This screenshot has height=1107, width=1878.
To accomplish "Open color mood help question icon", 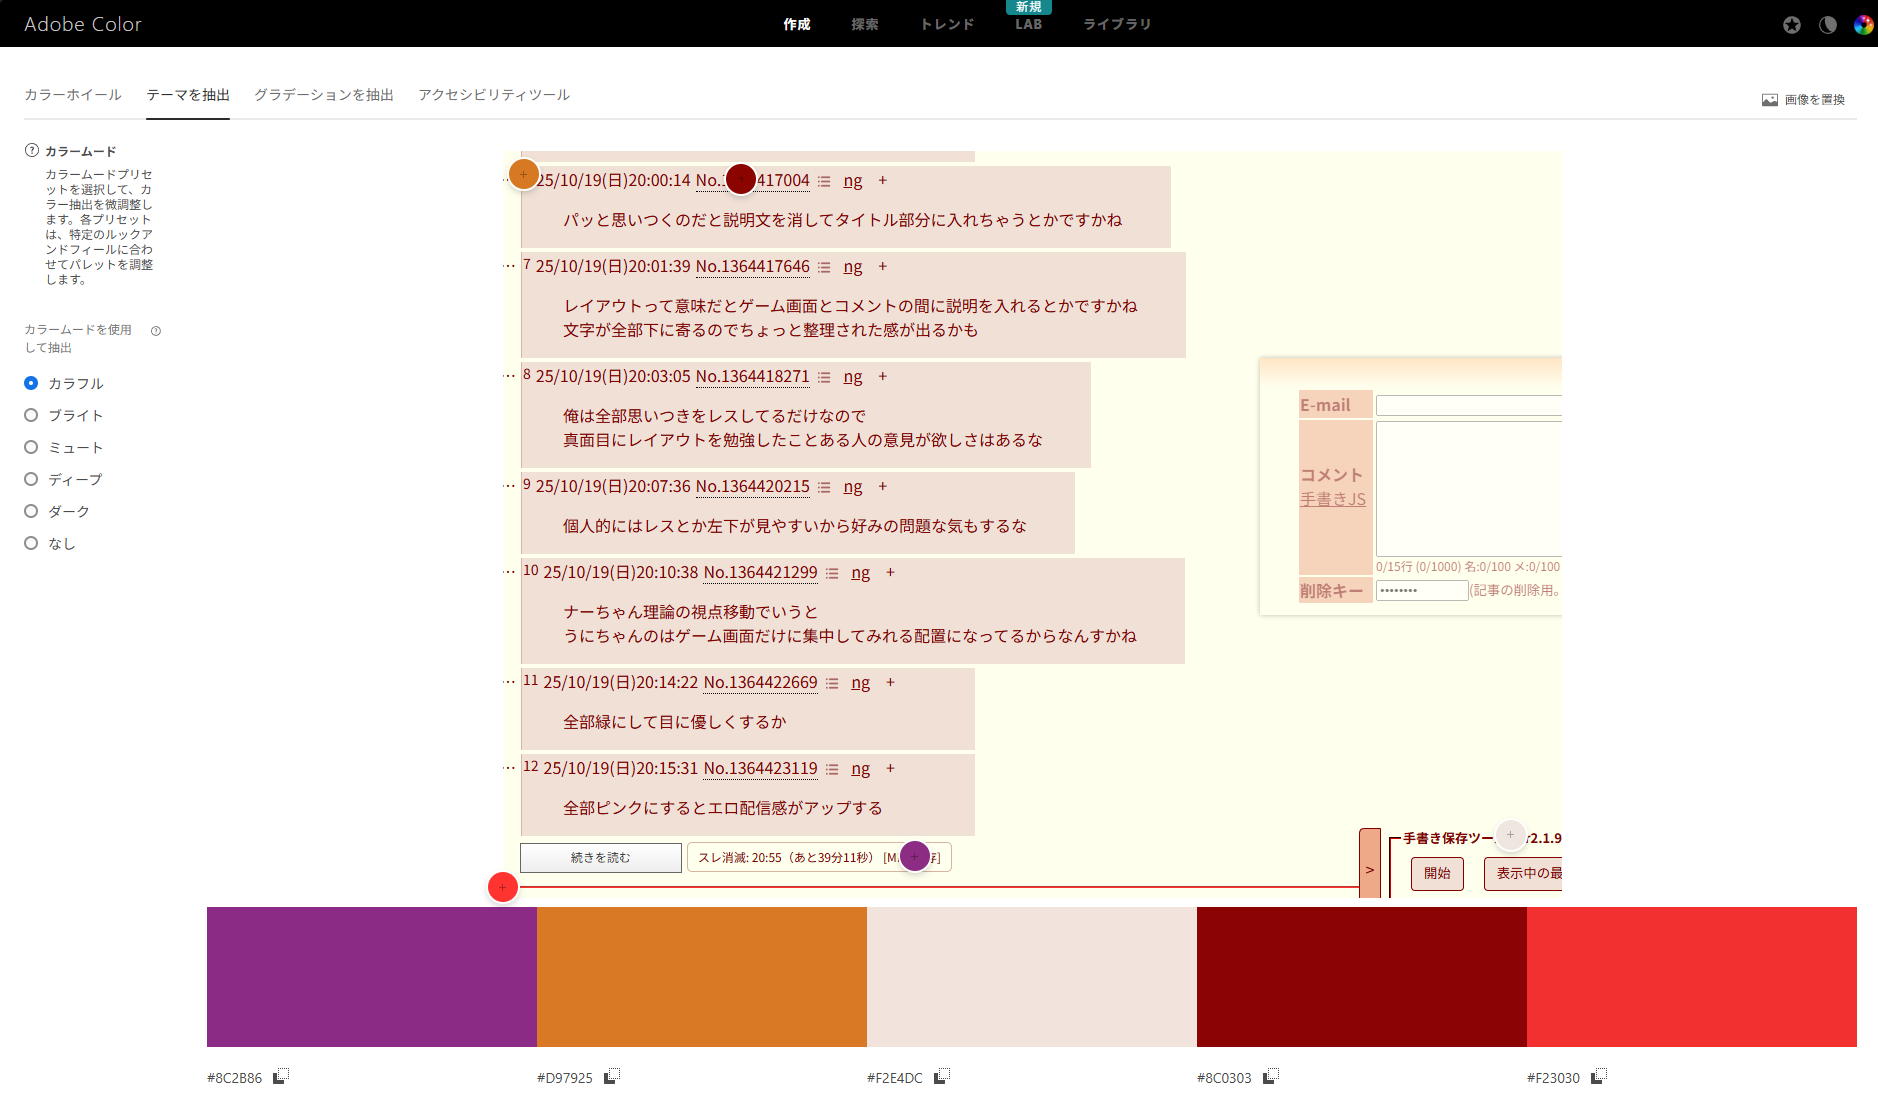I will (32, 151).
